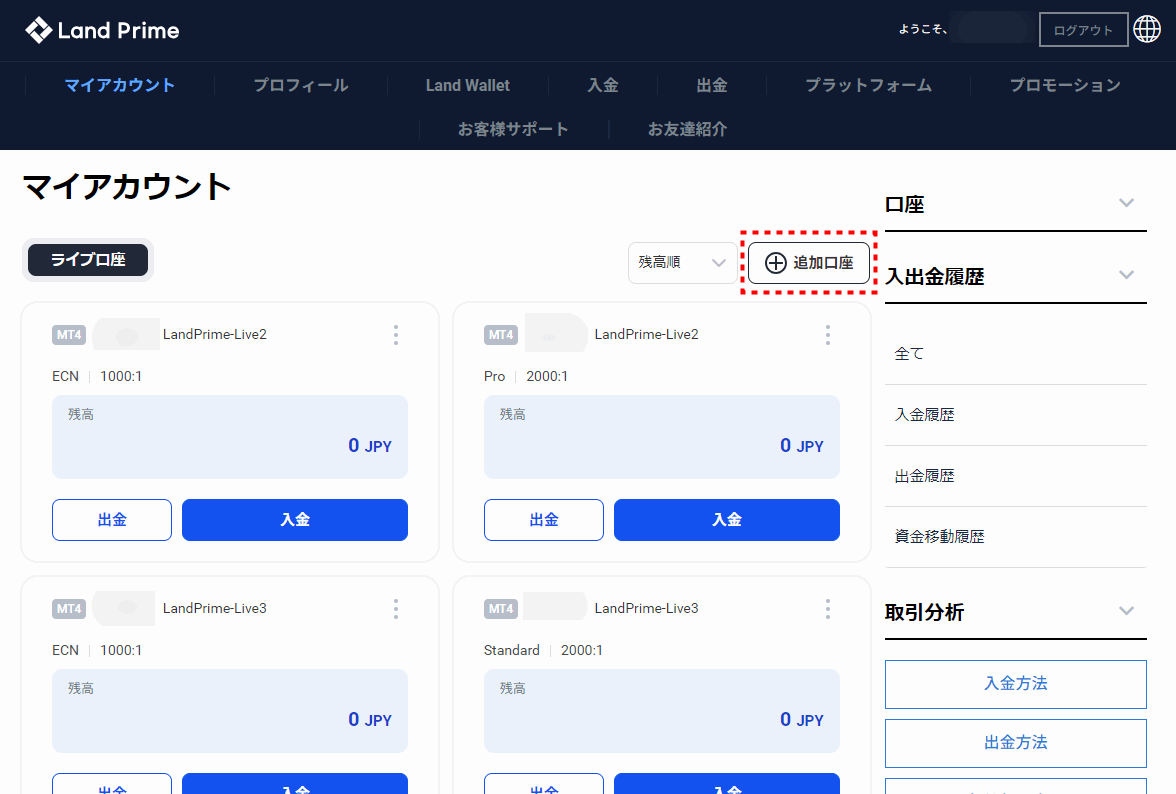
Task: Click the 追加口座 add account button
Action: coord(808,262)
